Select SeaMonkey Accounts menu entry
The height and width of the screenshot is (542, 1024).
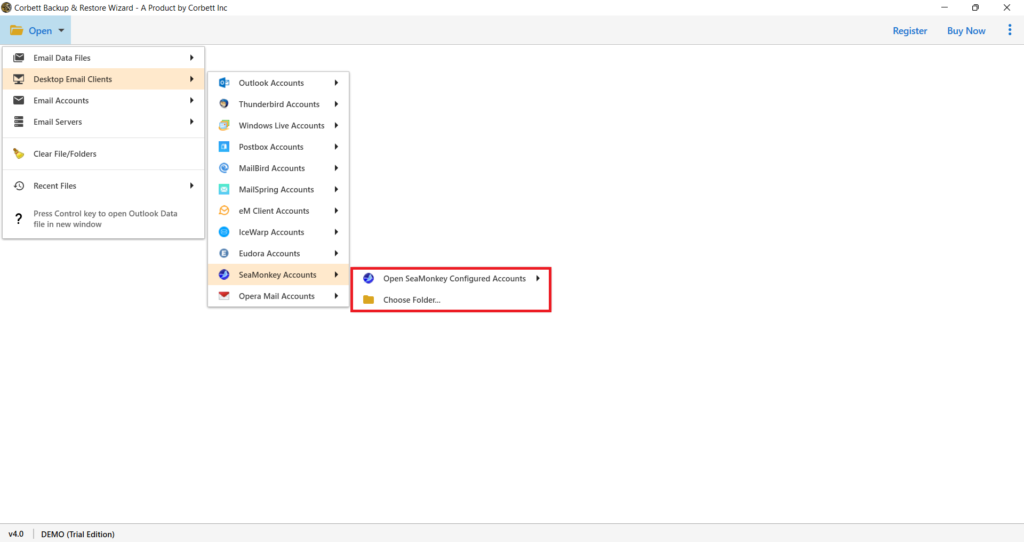[x=278, y=274]
